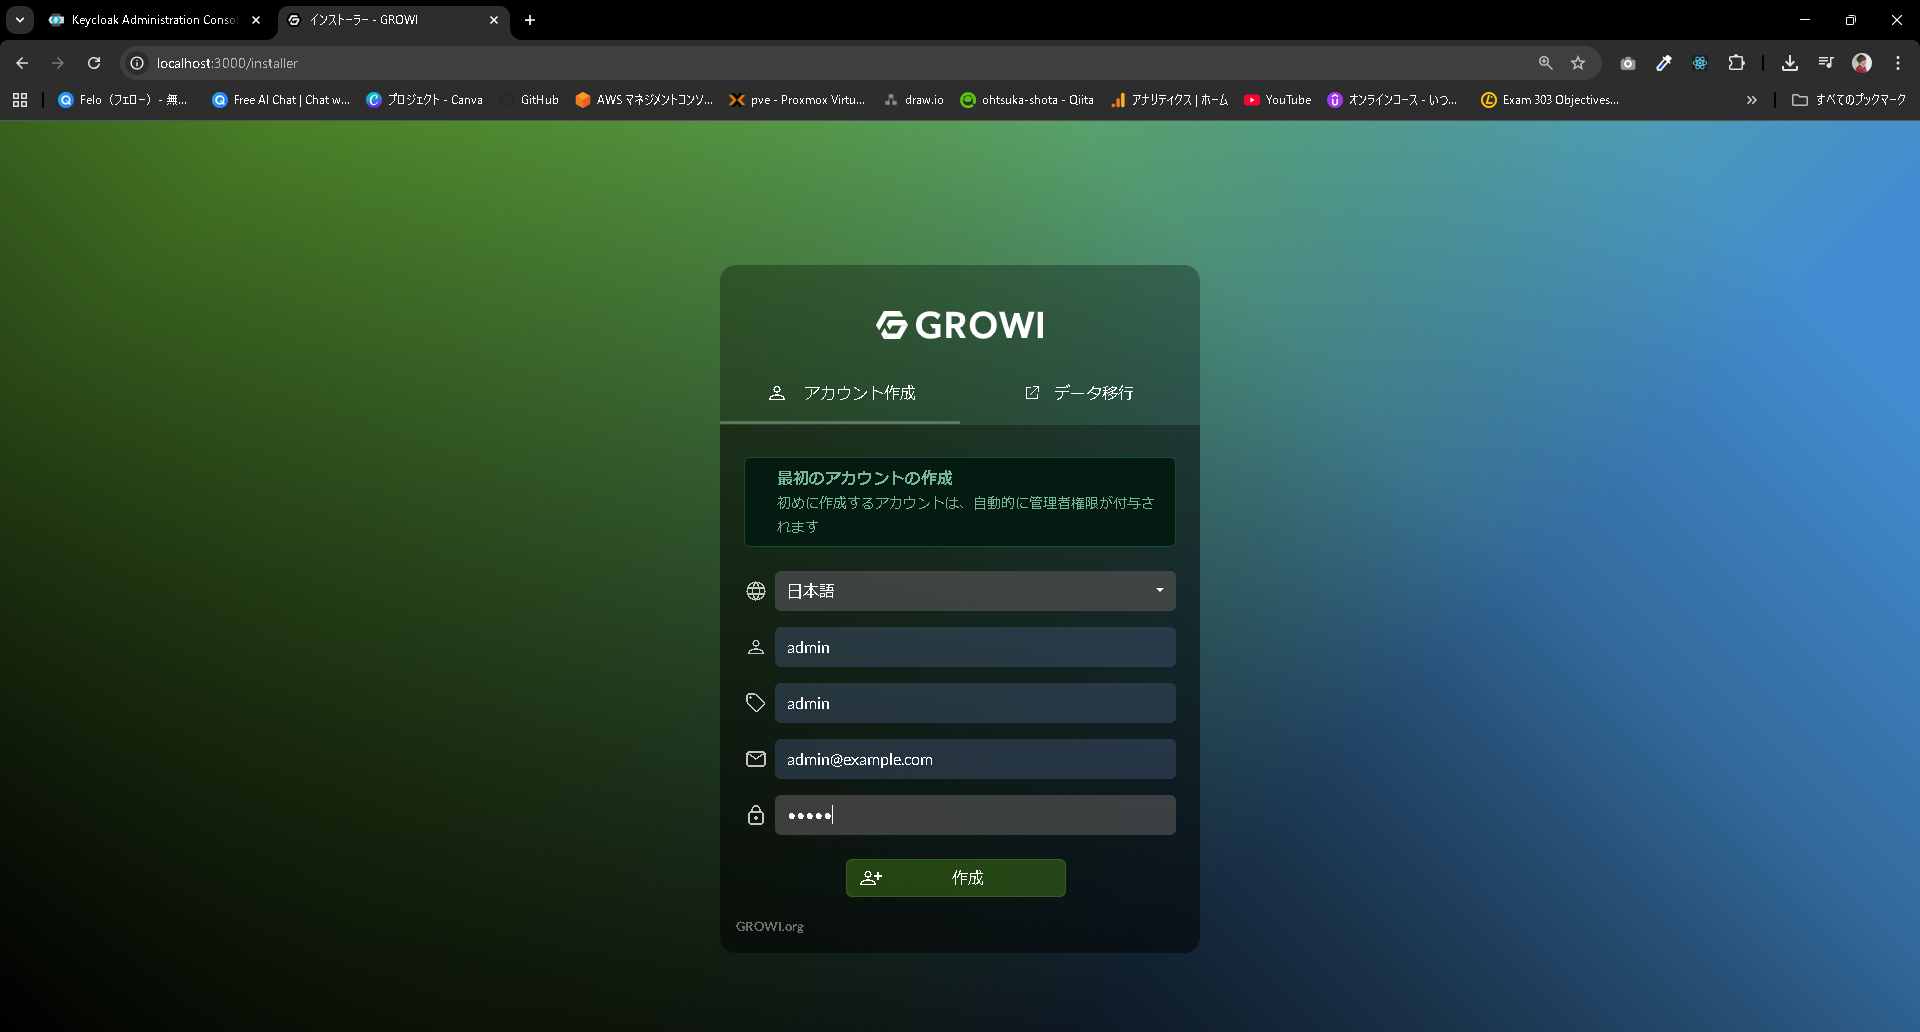Switch to the アカウント作成 tab
This screenshot has height=1032, width=1920.
coord(840,393)
